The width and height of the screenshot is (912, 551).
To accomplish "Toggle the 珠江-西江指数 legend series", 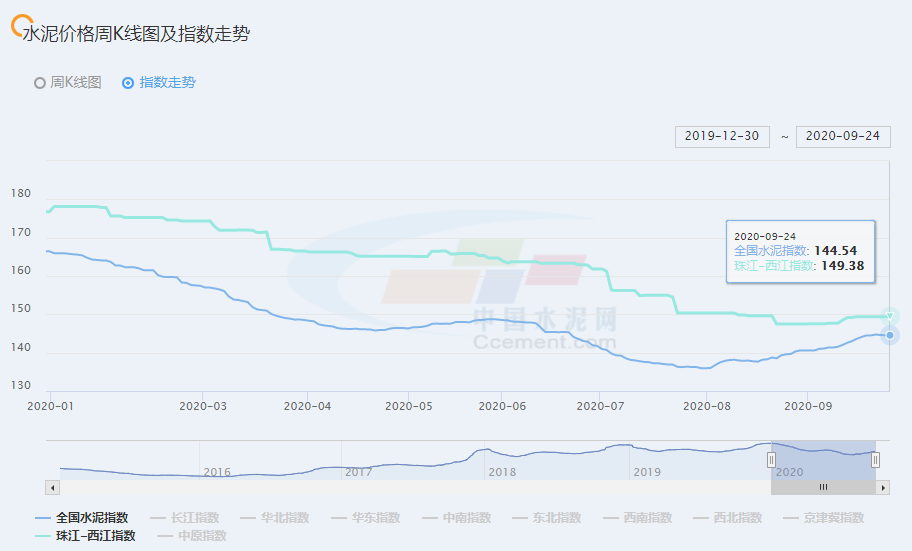I will 85,536.
